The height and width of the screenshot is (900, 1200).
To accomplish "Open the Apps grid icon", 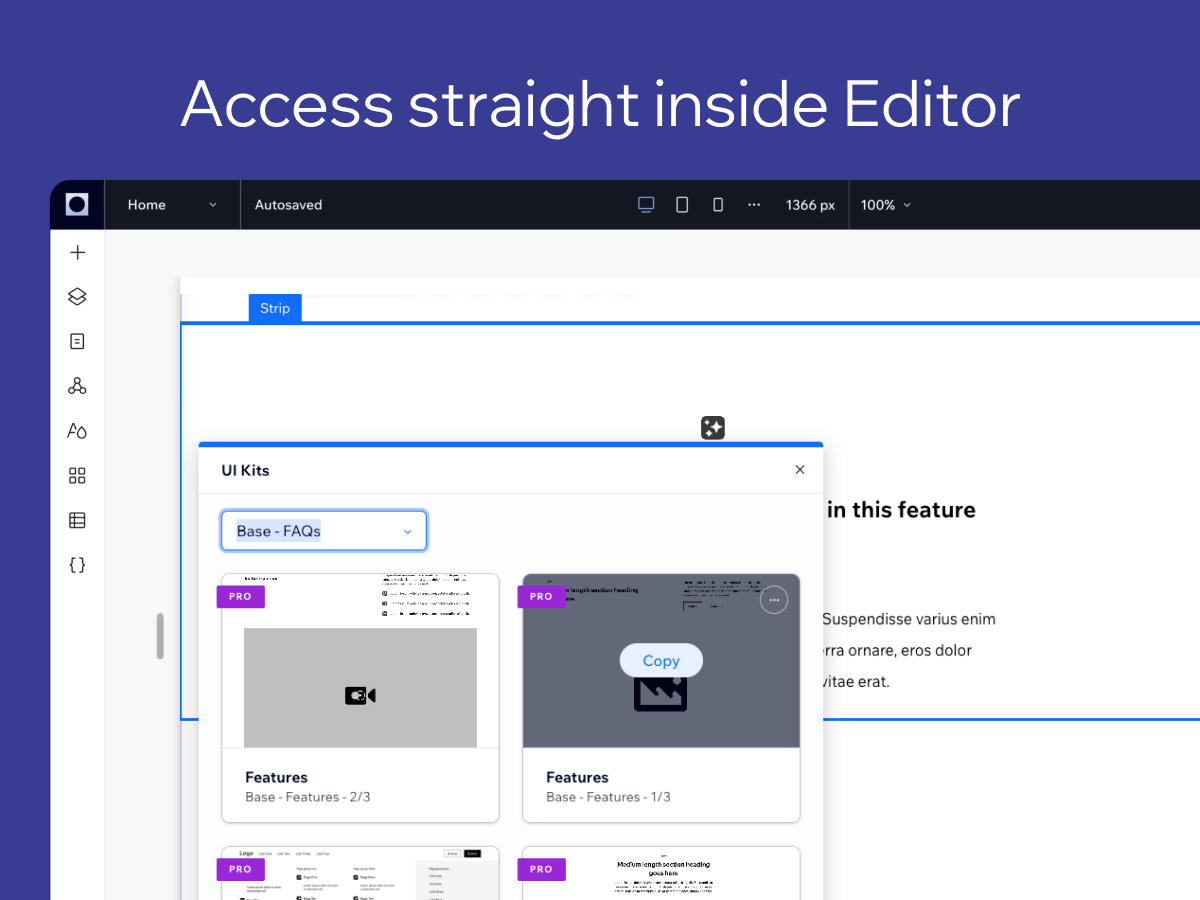I will (x=77, y=475).
